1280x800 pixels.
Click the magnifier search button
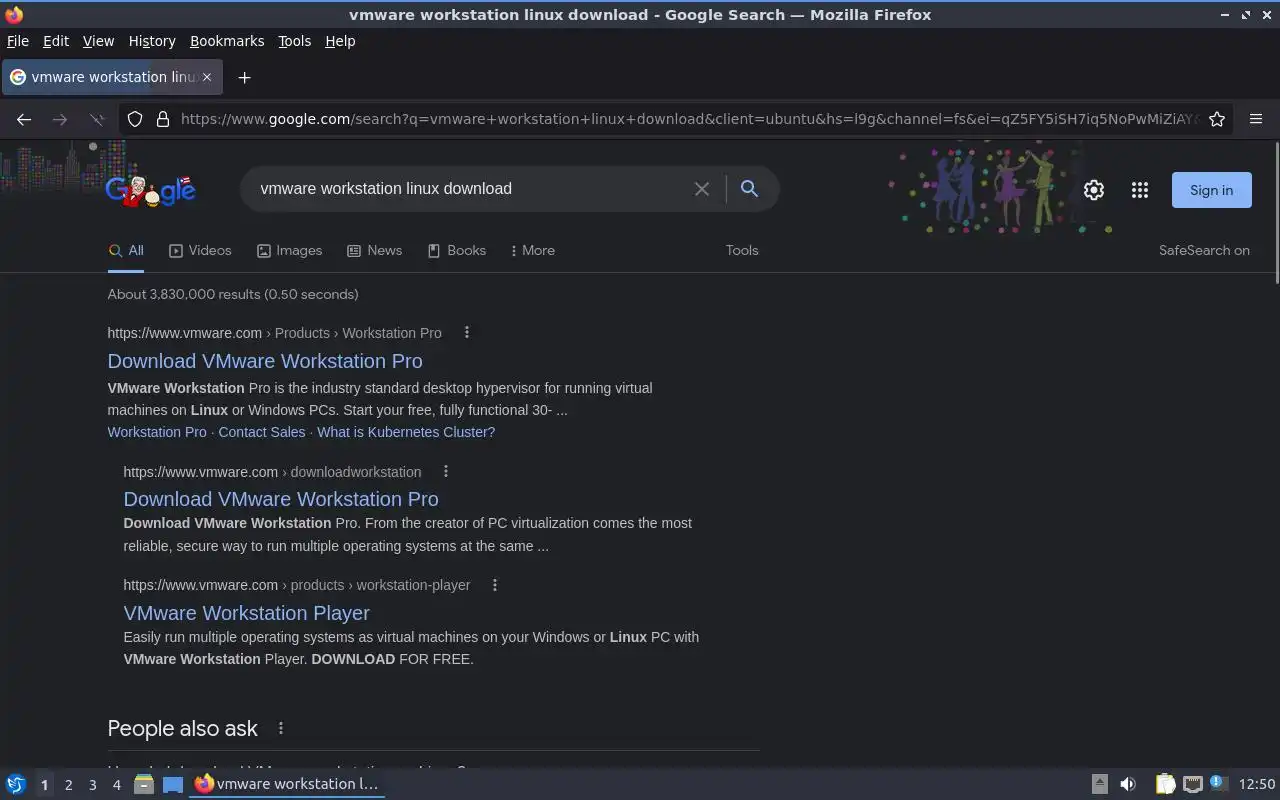(749, 188)
